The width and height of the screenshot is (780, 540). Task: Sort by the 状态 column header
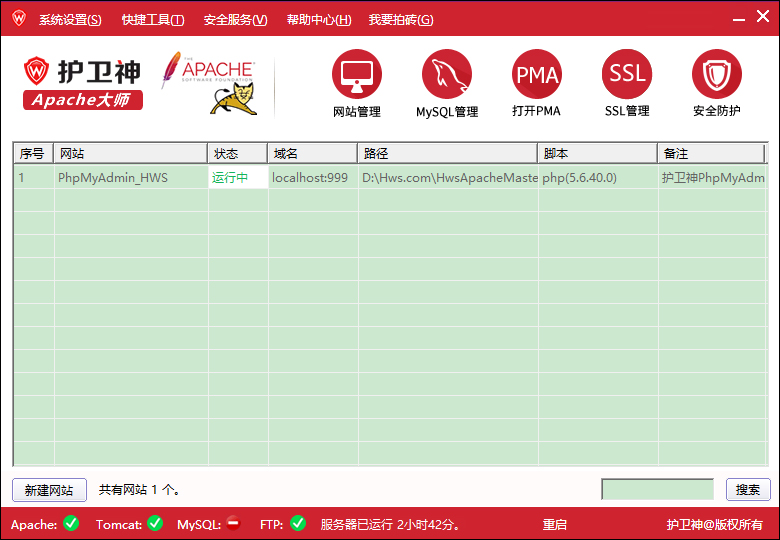tap(238, 153)
